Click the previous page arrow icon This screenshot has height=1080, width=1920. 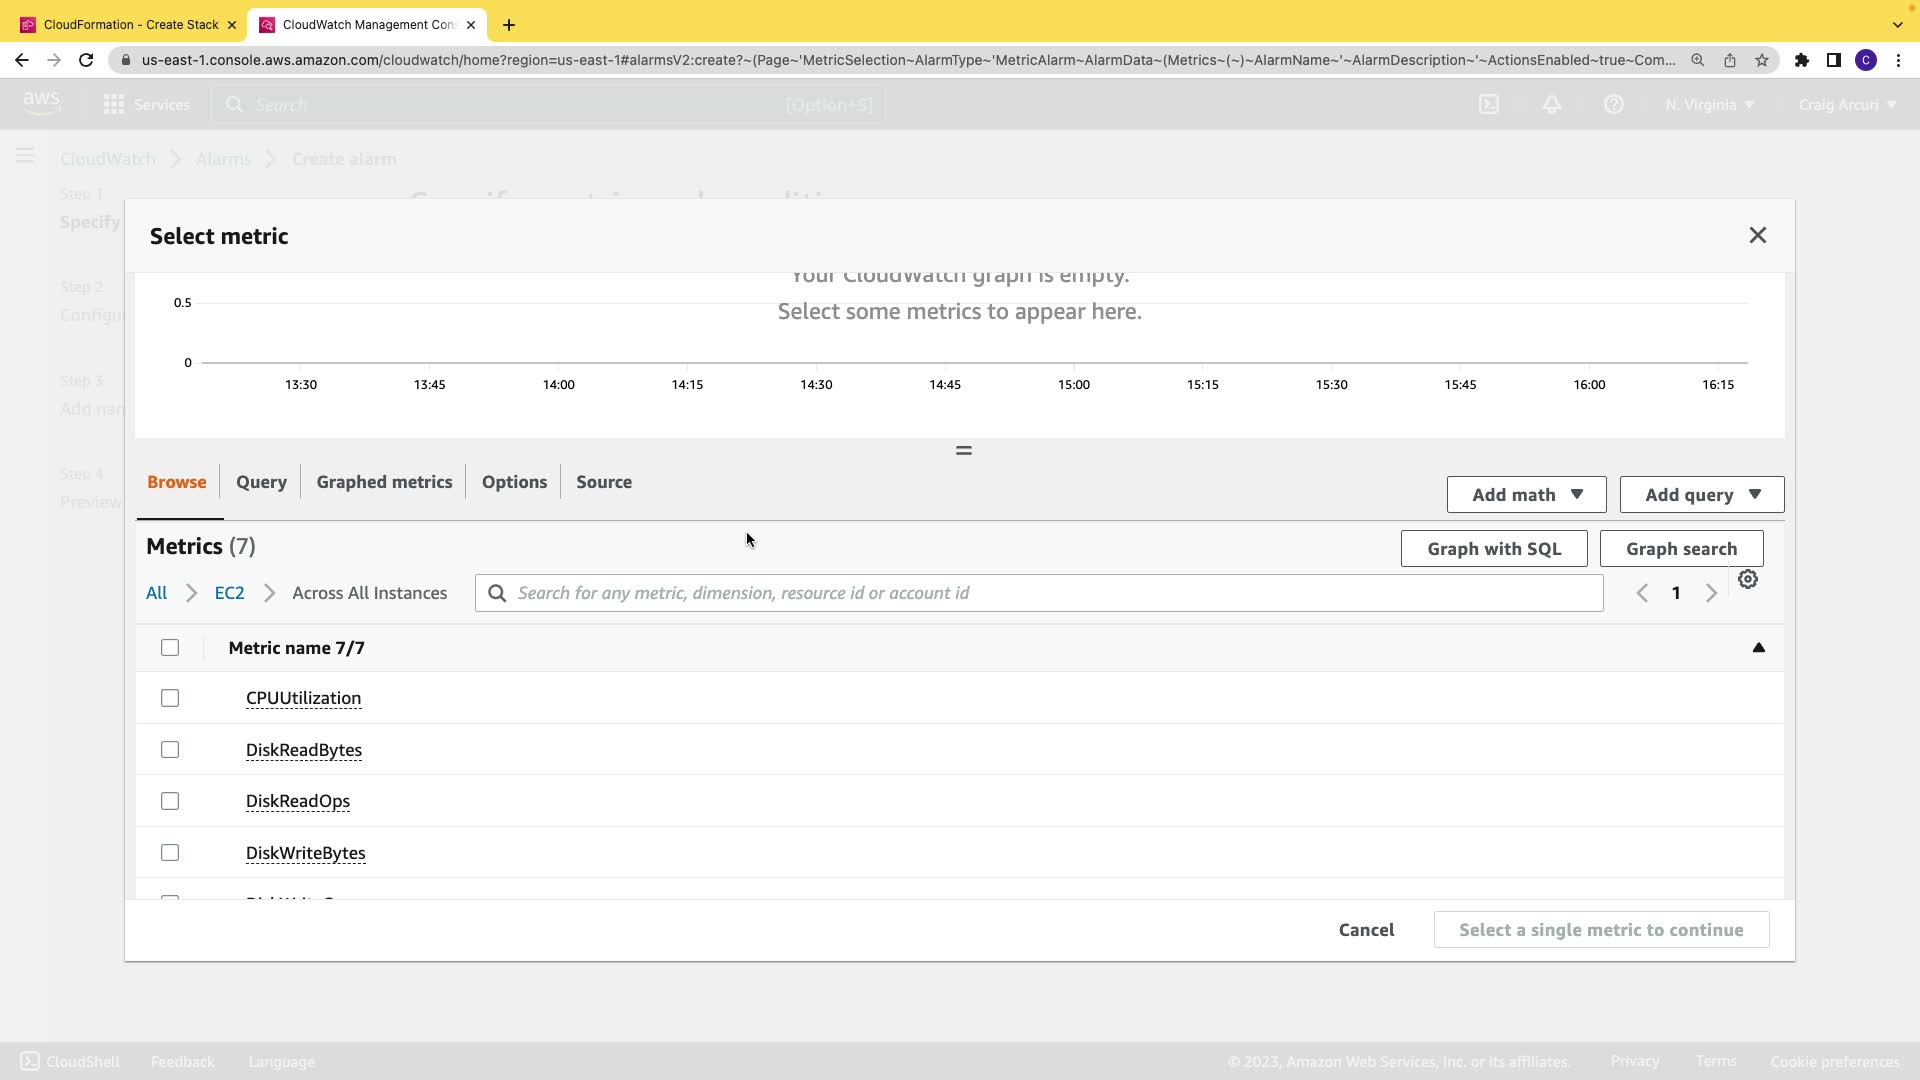[1641, 593]
